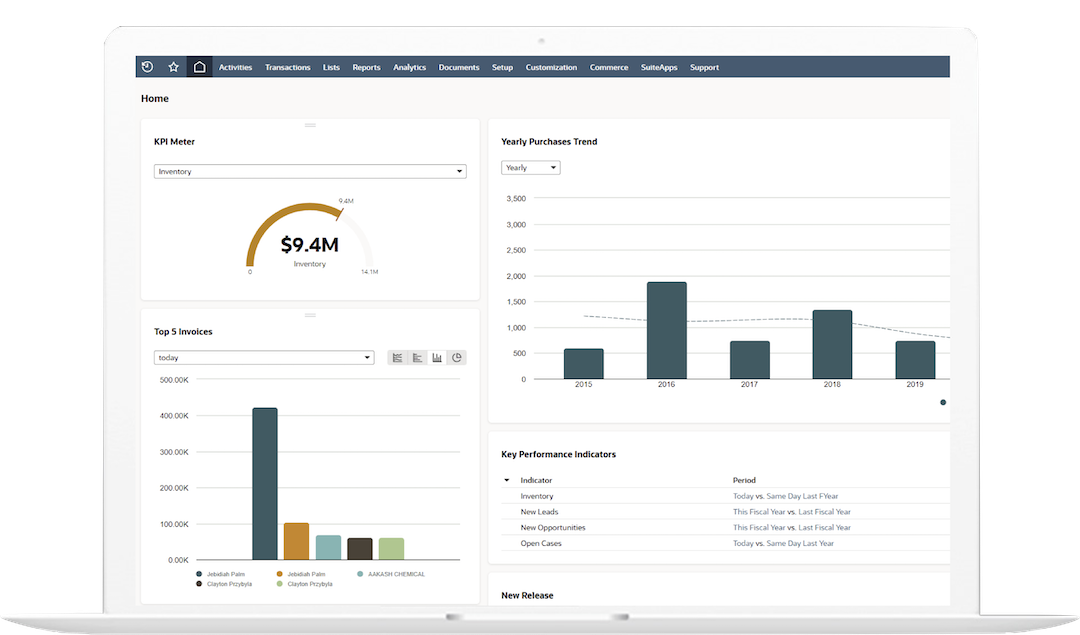Open the Inventory KPI Meter dropdown
The width and height of the screenshot is (1080, 635).
pyautogui.click(x=310, y=170)
